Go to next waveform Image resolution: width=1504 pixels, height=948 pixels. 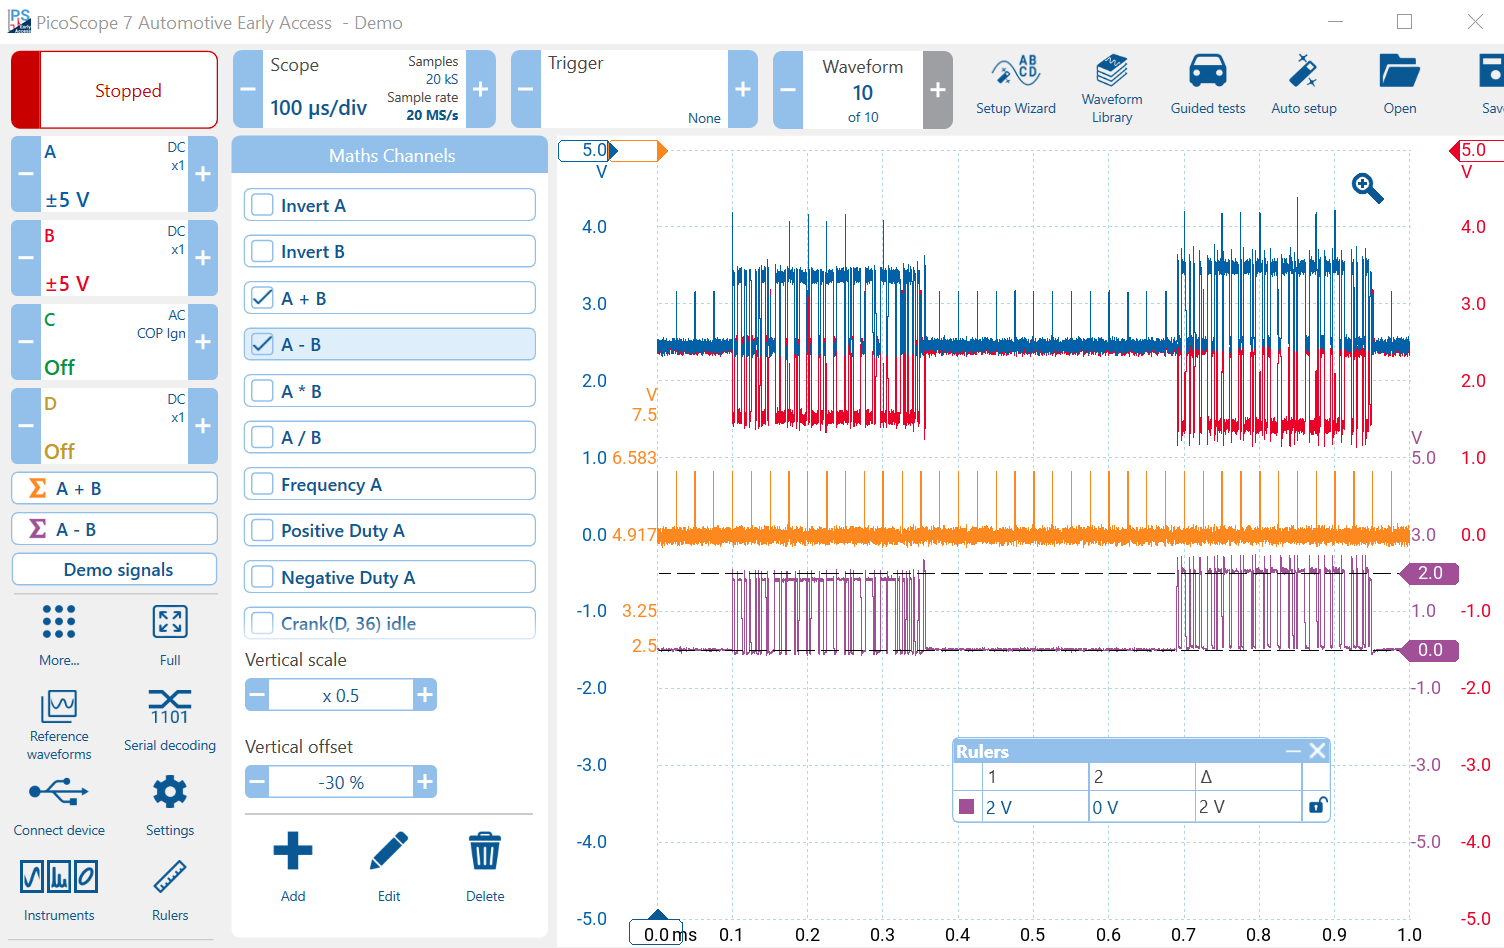click(938, 89)
